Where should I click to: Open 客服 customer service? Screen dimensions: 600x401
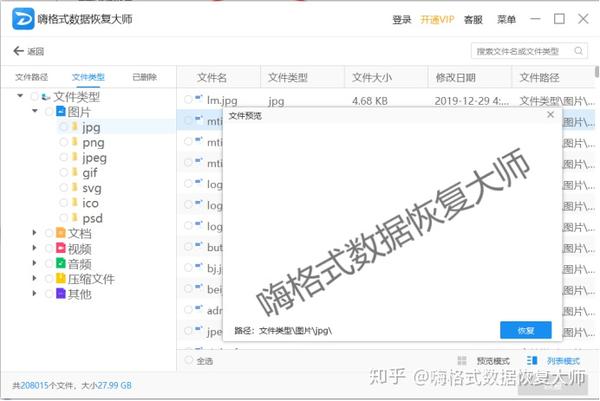(473, 19)
